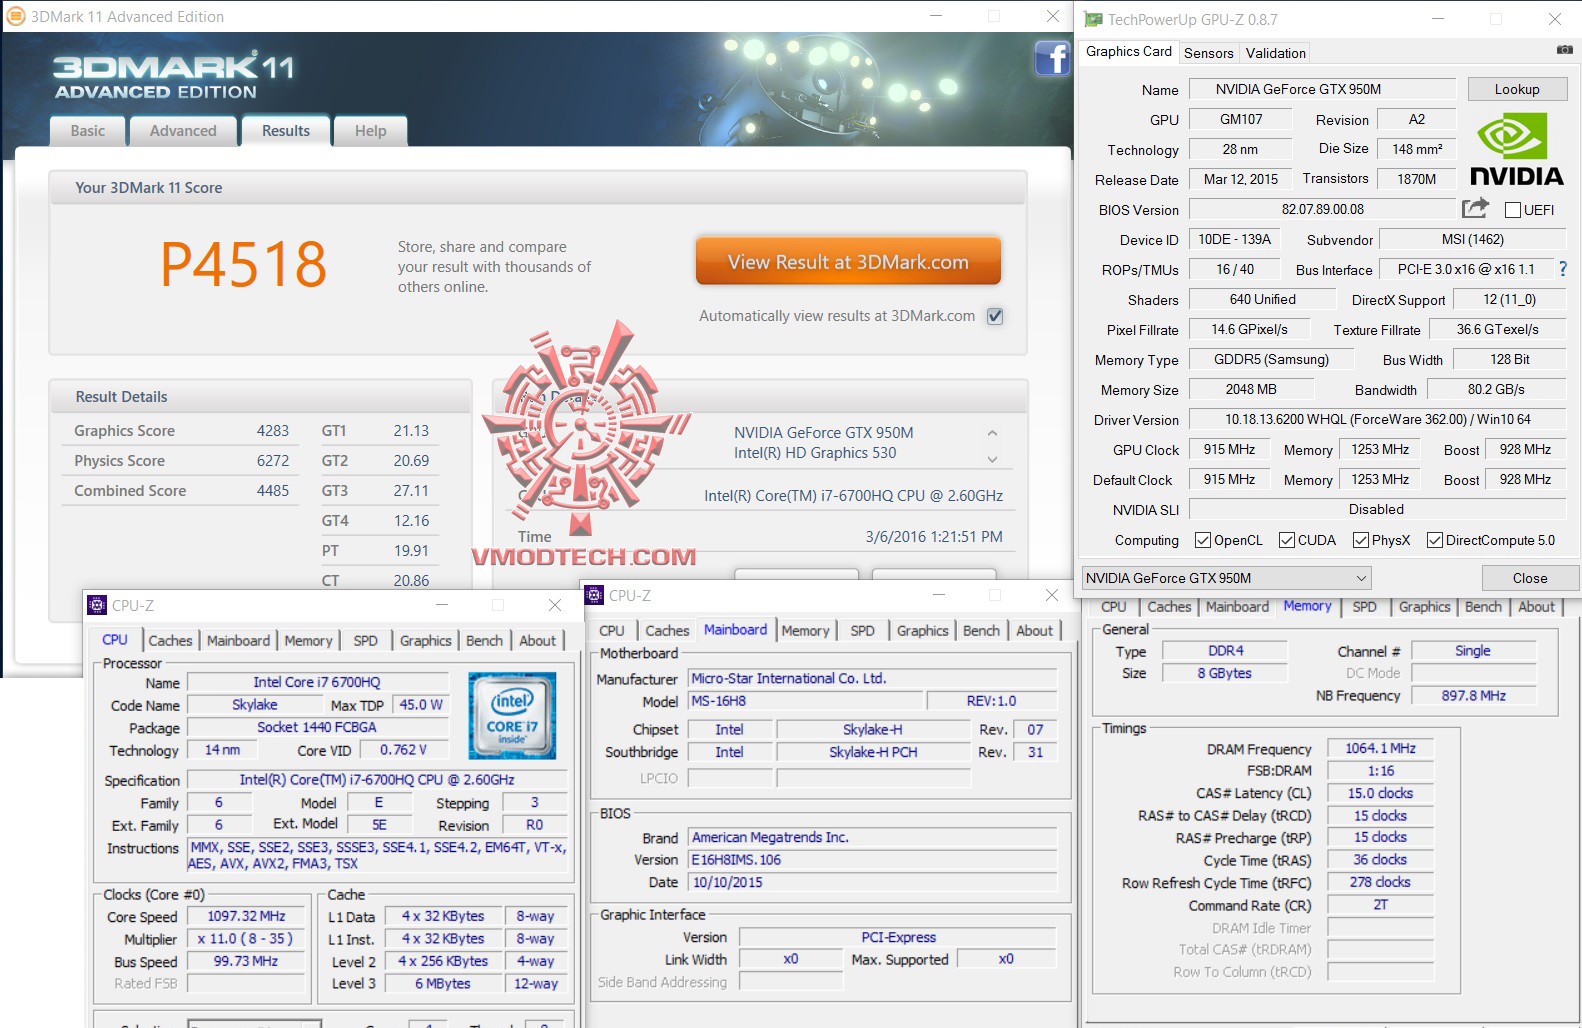Click the BIOS export share icon

click(1475, 208)
